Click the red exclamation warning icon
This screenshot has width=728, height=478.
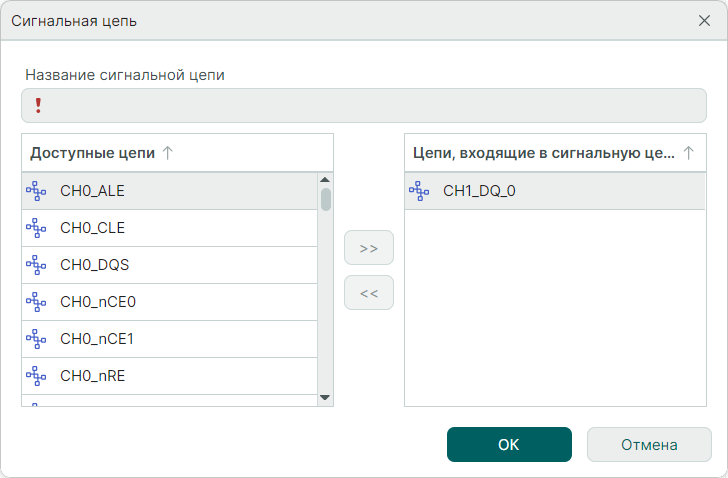[x=38, y=105]
